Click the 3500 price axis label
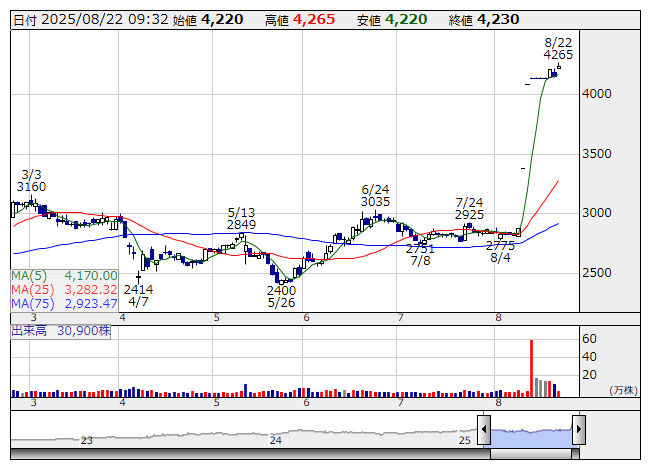 click(597, 154)
